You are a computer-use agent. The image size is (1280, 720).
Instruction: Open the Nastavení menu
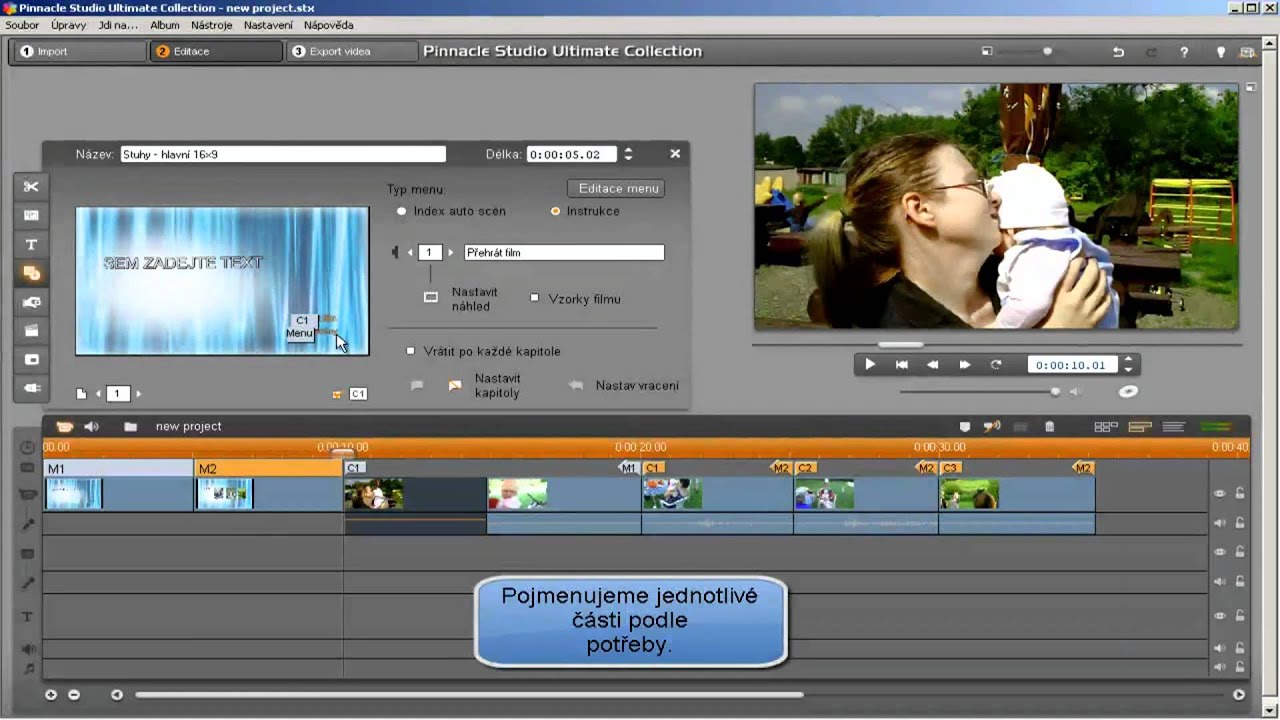(268, 25)
